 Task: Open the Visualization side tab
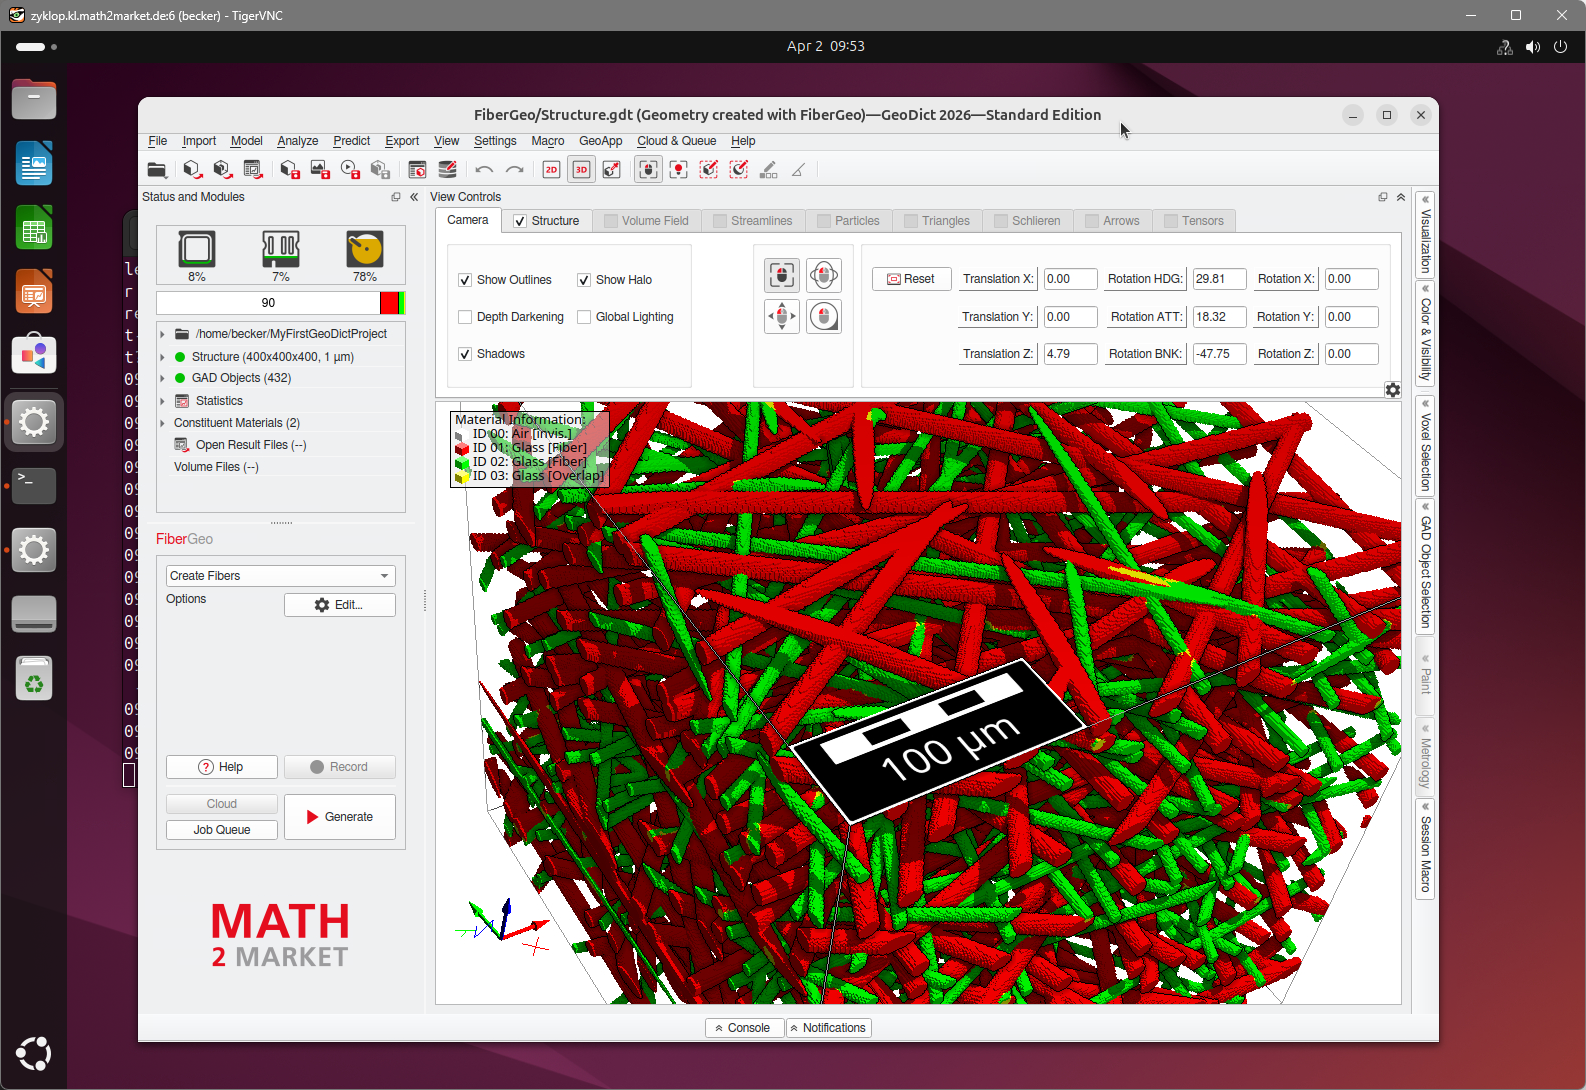click(1426, 234)
